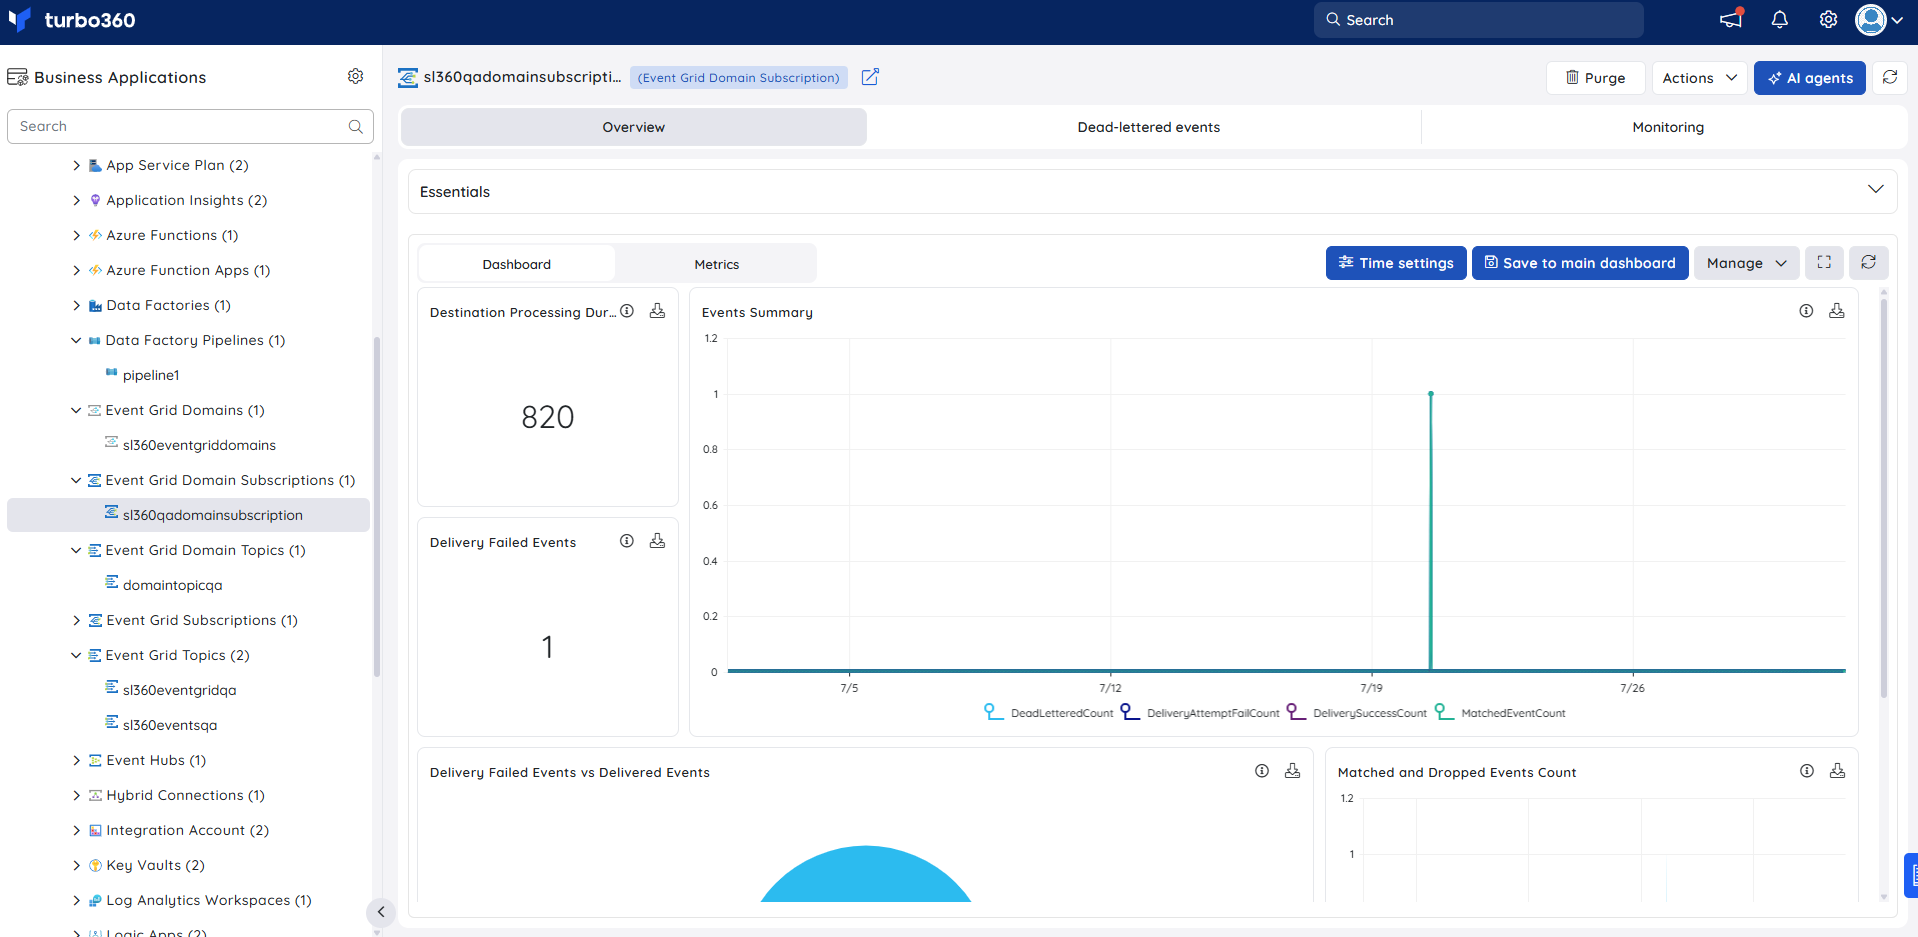Viewport: 1918px width, 937px height.
Task: Select the Dashboard sub-tab
Action: (516, 264)
